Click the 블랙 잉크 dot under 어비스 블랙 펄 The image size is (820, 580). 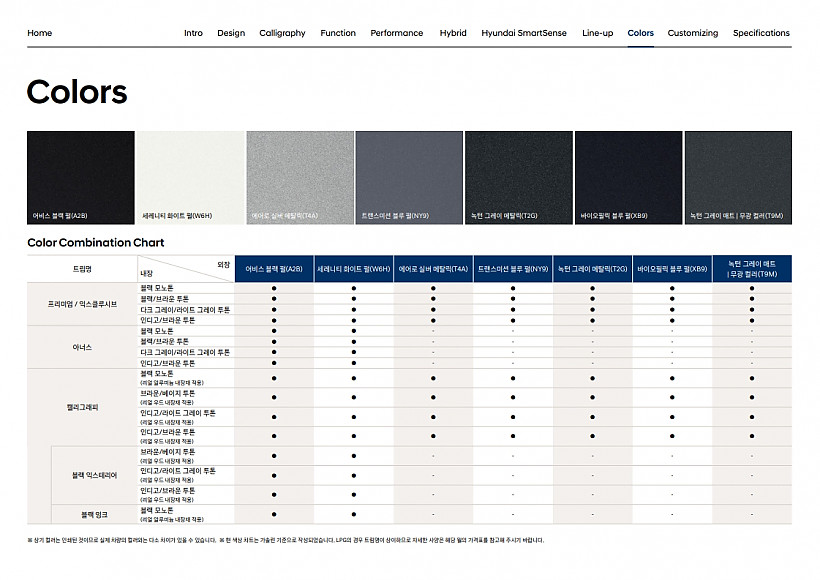click(x=274, y=515)
